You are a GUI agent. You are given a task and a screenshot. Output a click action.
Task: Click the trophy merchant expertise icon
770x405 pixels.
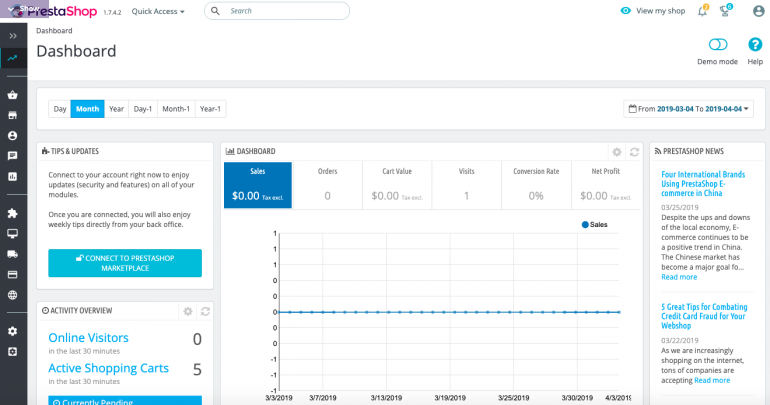(x=726, y=10)
